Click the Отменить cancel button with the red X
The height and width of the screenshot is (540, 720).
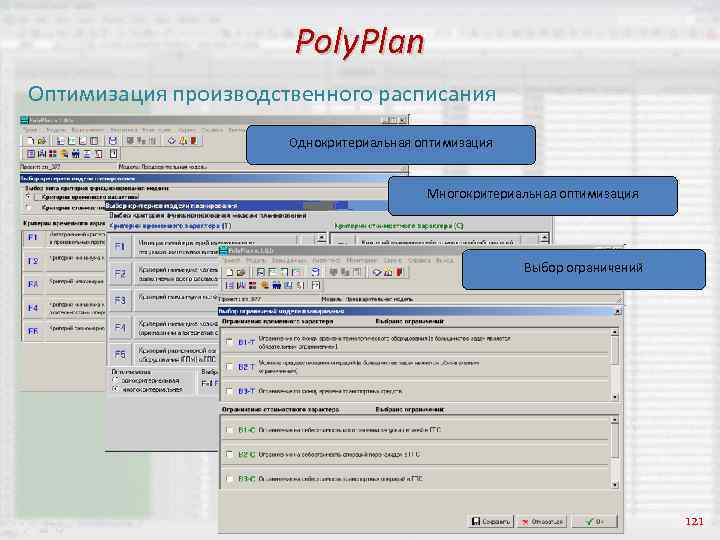point(543,521)
